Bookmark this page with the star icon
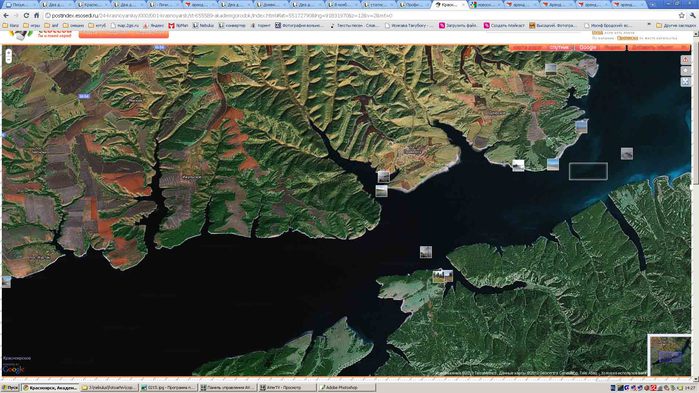This screenshot has width=699, height=393. point(682,16)
